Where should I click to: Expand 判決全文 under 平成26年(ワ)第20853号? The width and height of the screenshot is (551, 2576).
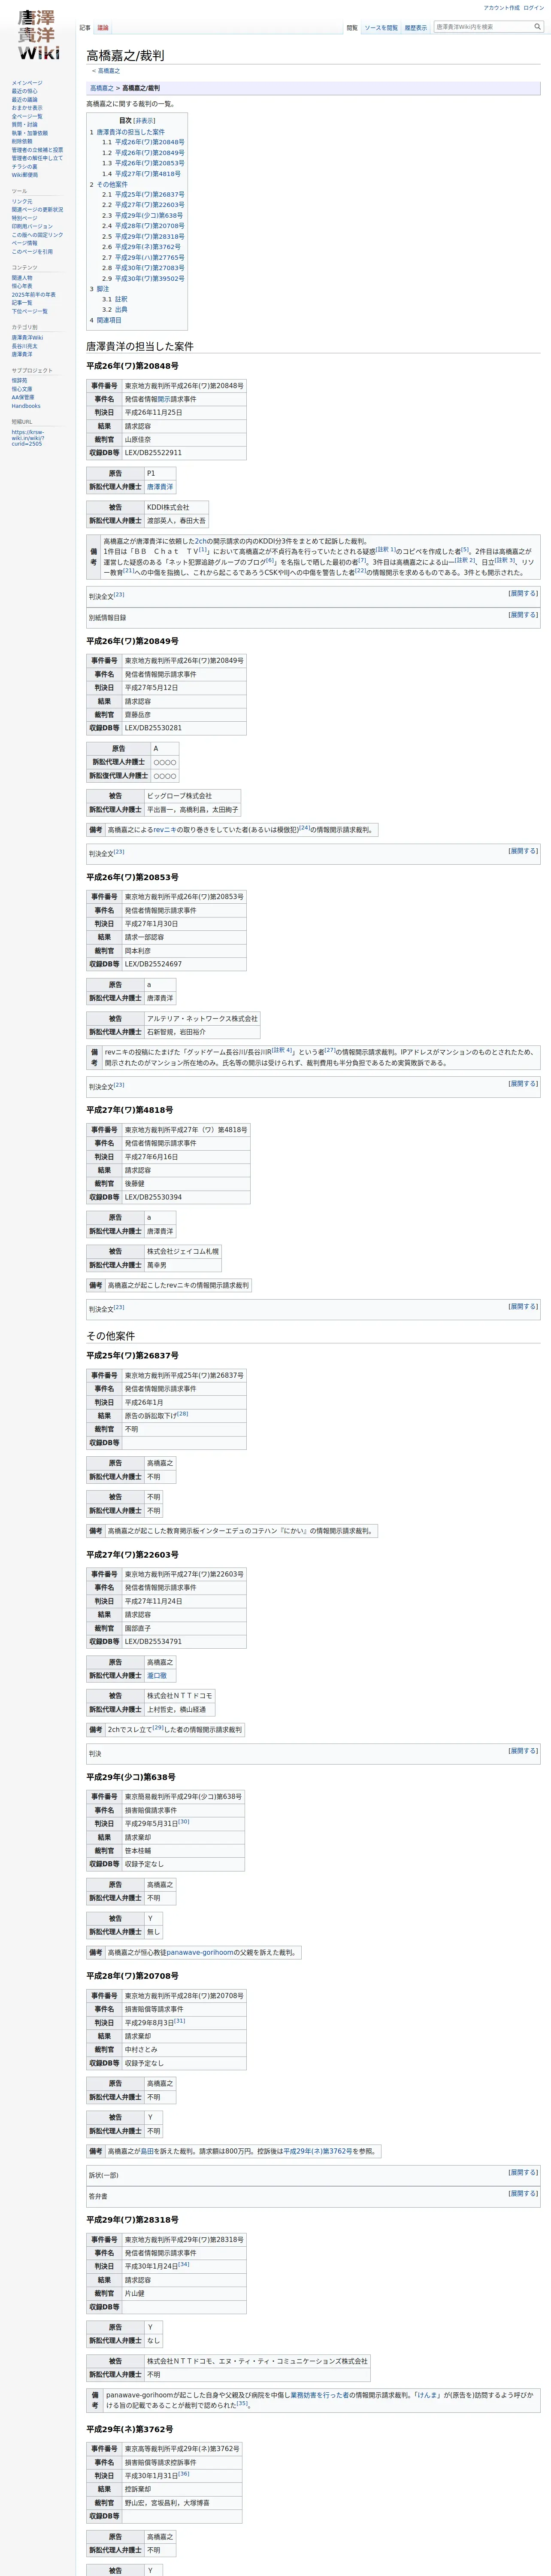pyautogui.click(x=523, y=1084)
